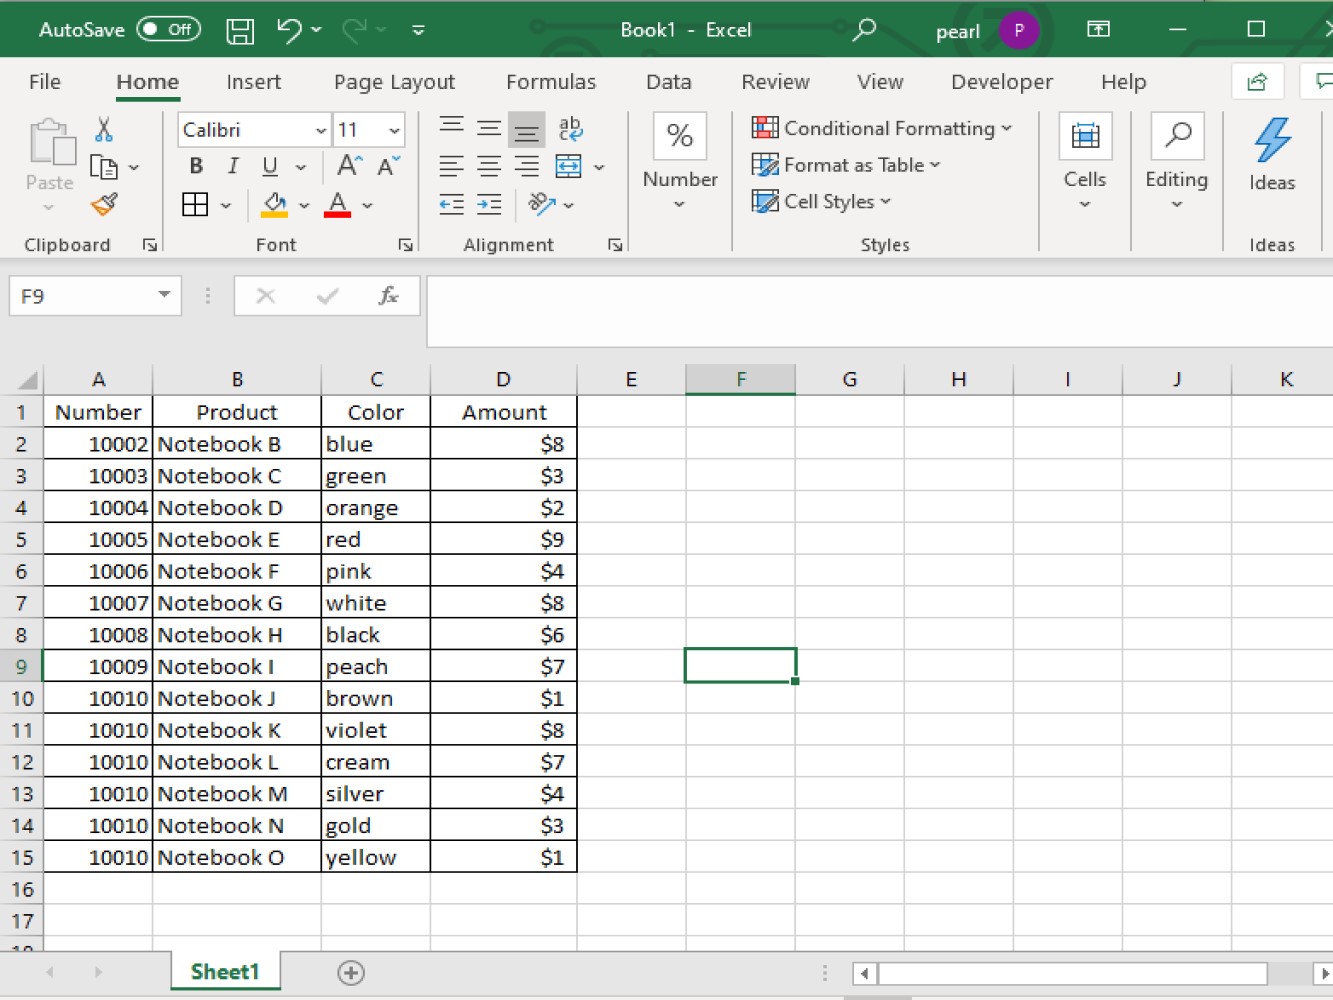Open the Developer ribbon tab
The image size is (1333, 1000).
pyautogui.click(x=1001, y=82)
